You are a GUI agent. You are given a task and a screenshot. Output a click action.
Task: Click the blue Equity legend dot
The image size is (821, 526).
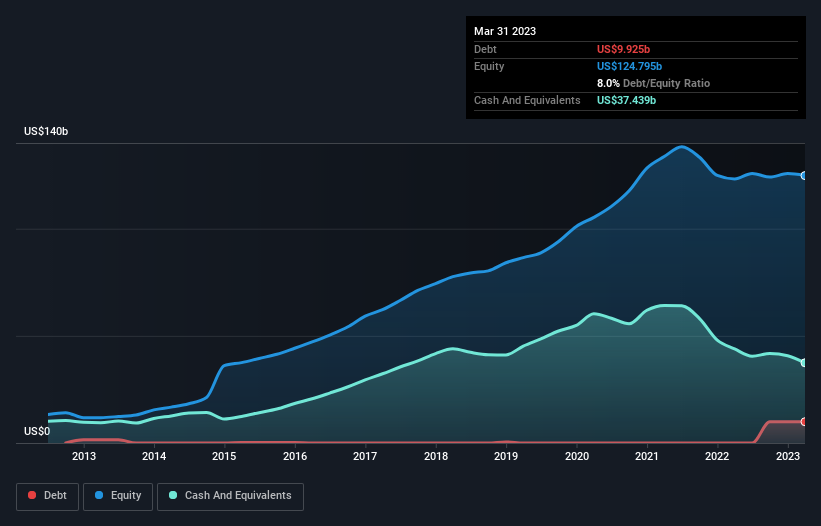pos(99,495)
